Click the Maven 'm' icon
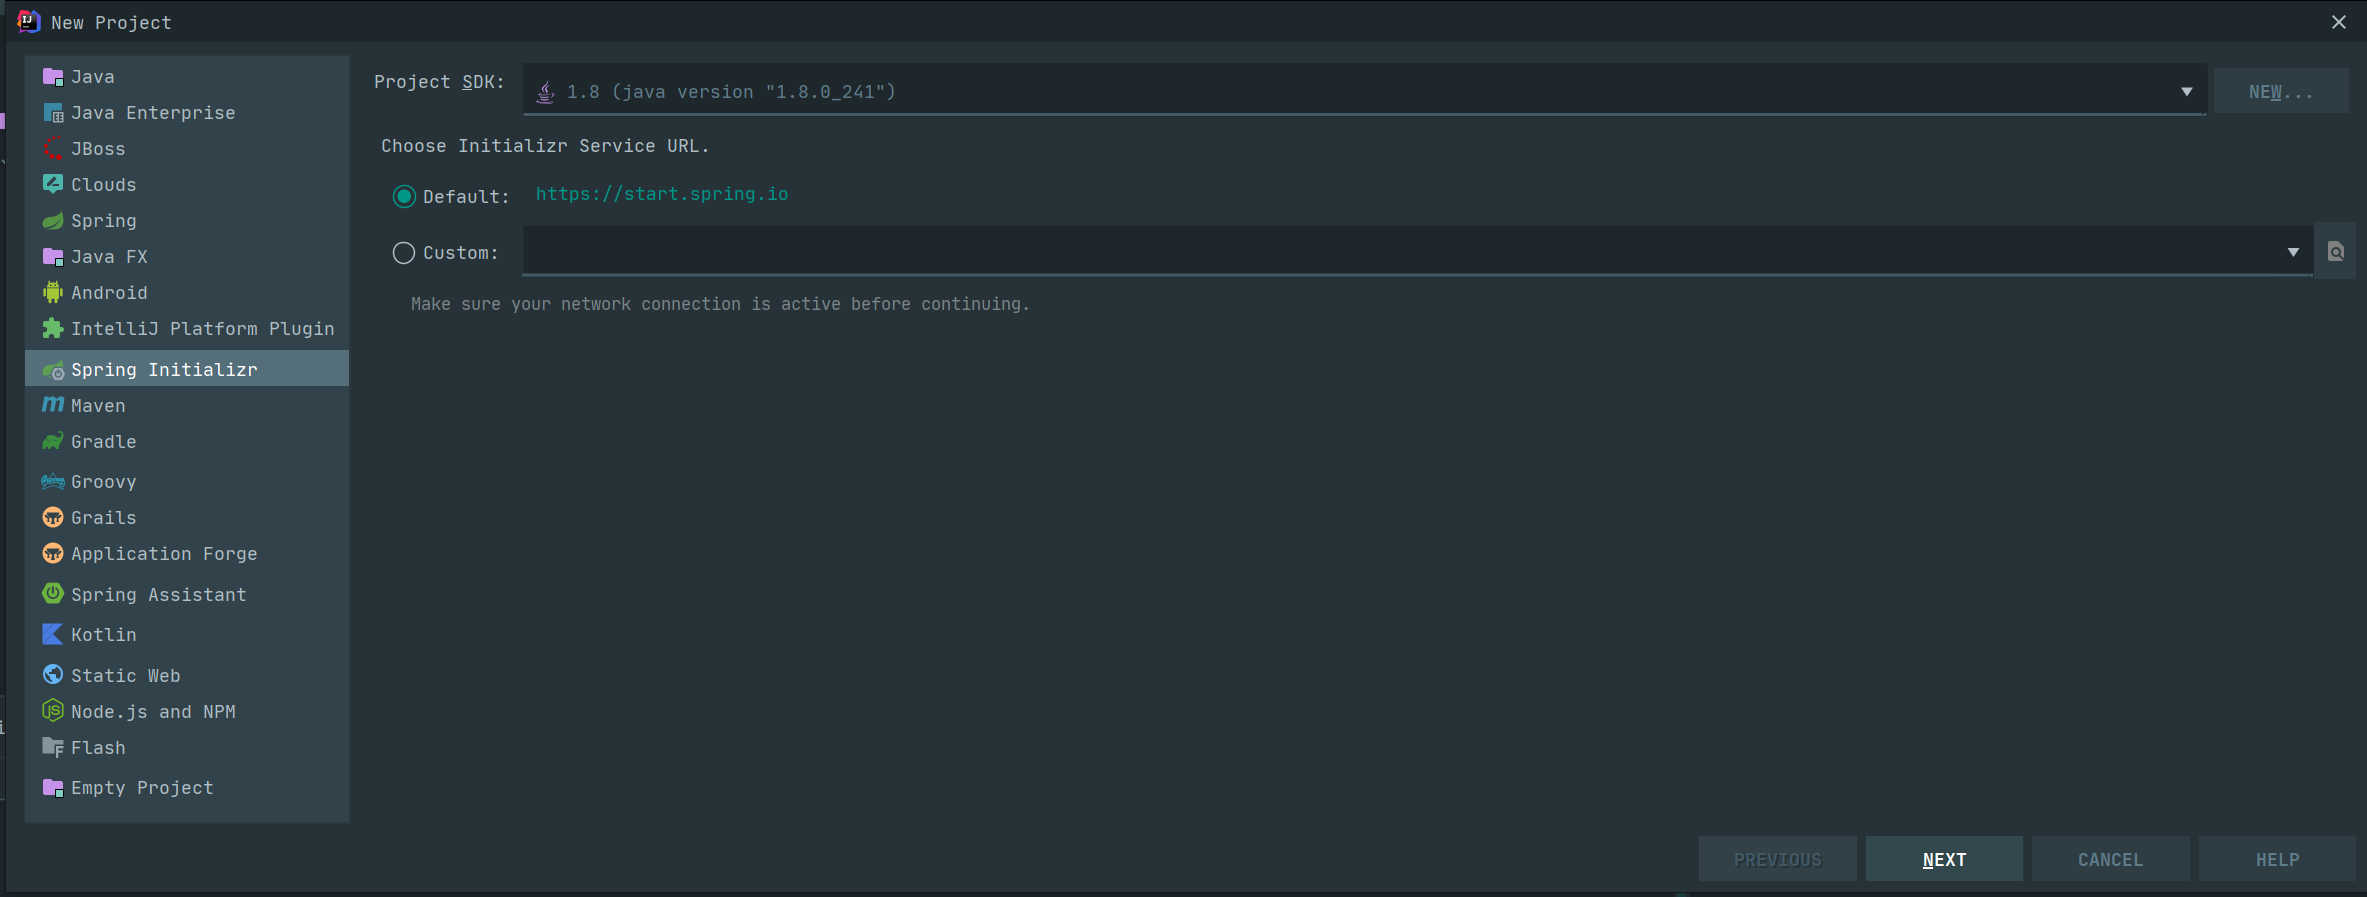The height and width of the screenshot is (897, 2367). [x=53, y=404]
